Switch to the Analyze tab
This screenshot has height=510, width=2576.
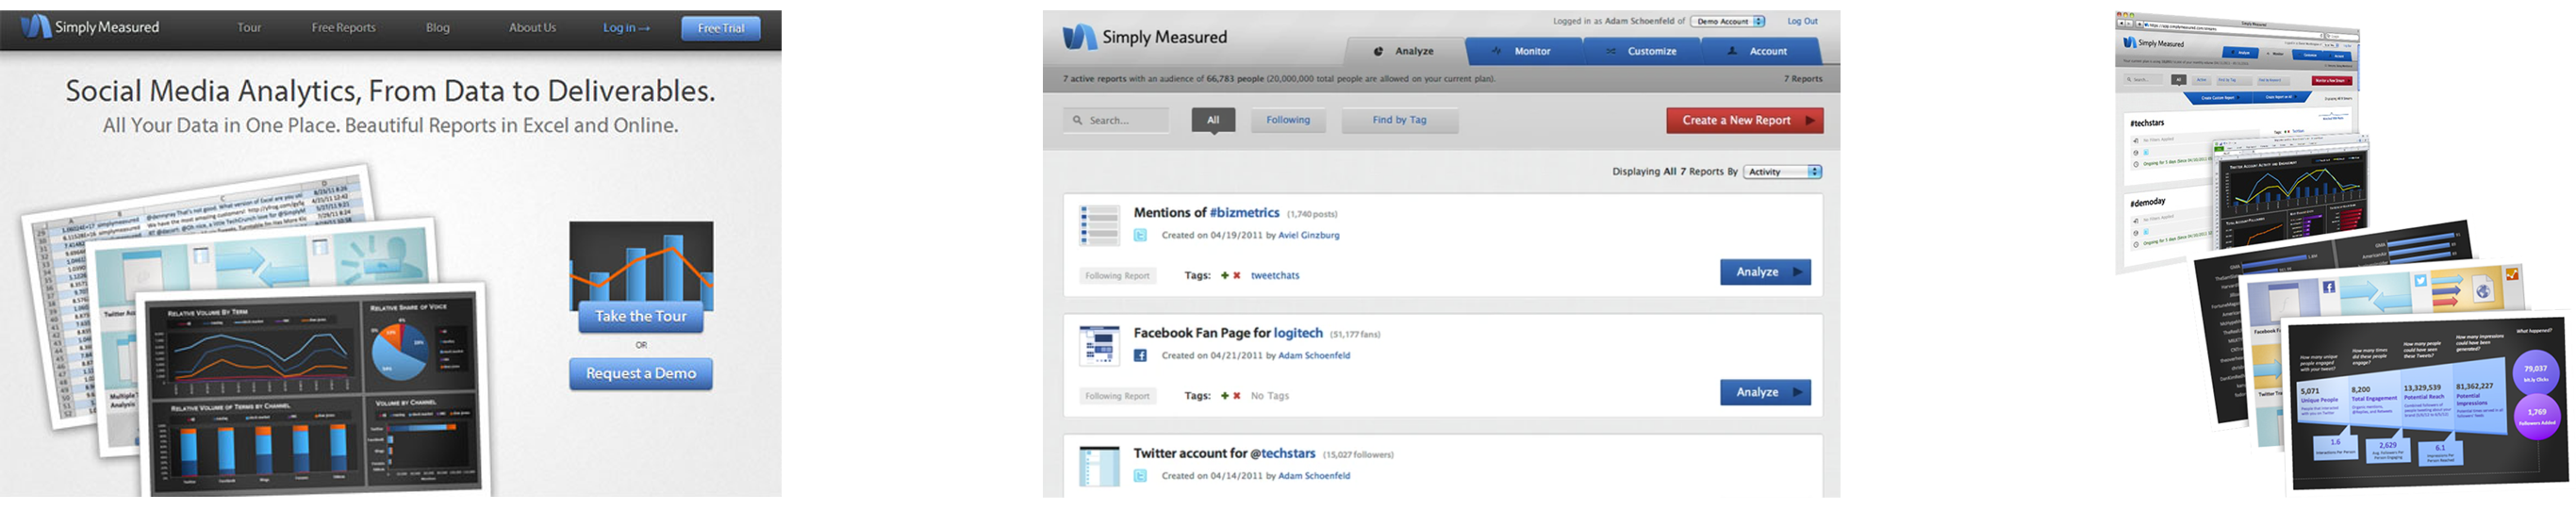pos(1405,51)
